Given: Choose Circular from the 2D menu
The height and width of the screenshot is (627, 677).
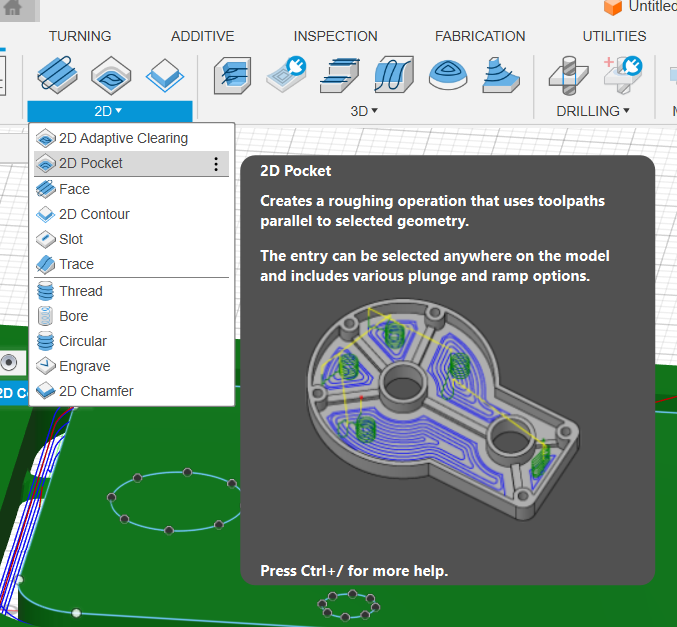Looking at the screenshot, I should coord(131,341).
